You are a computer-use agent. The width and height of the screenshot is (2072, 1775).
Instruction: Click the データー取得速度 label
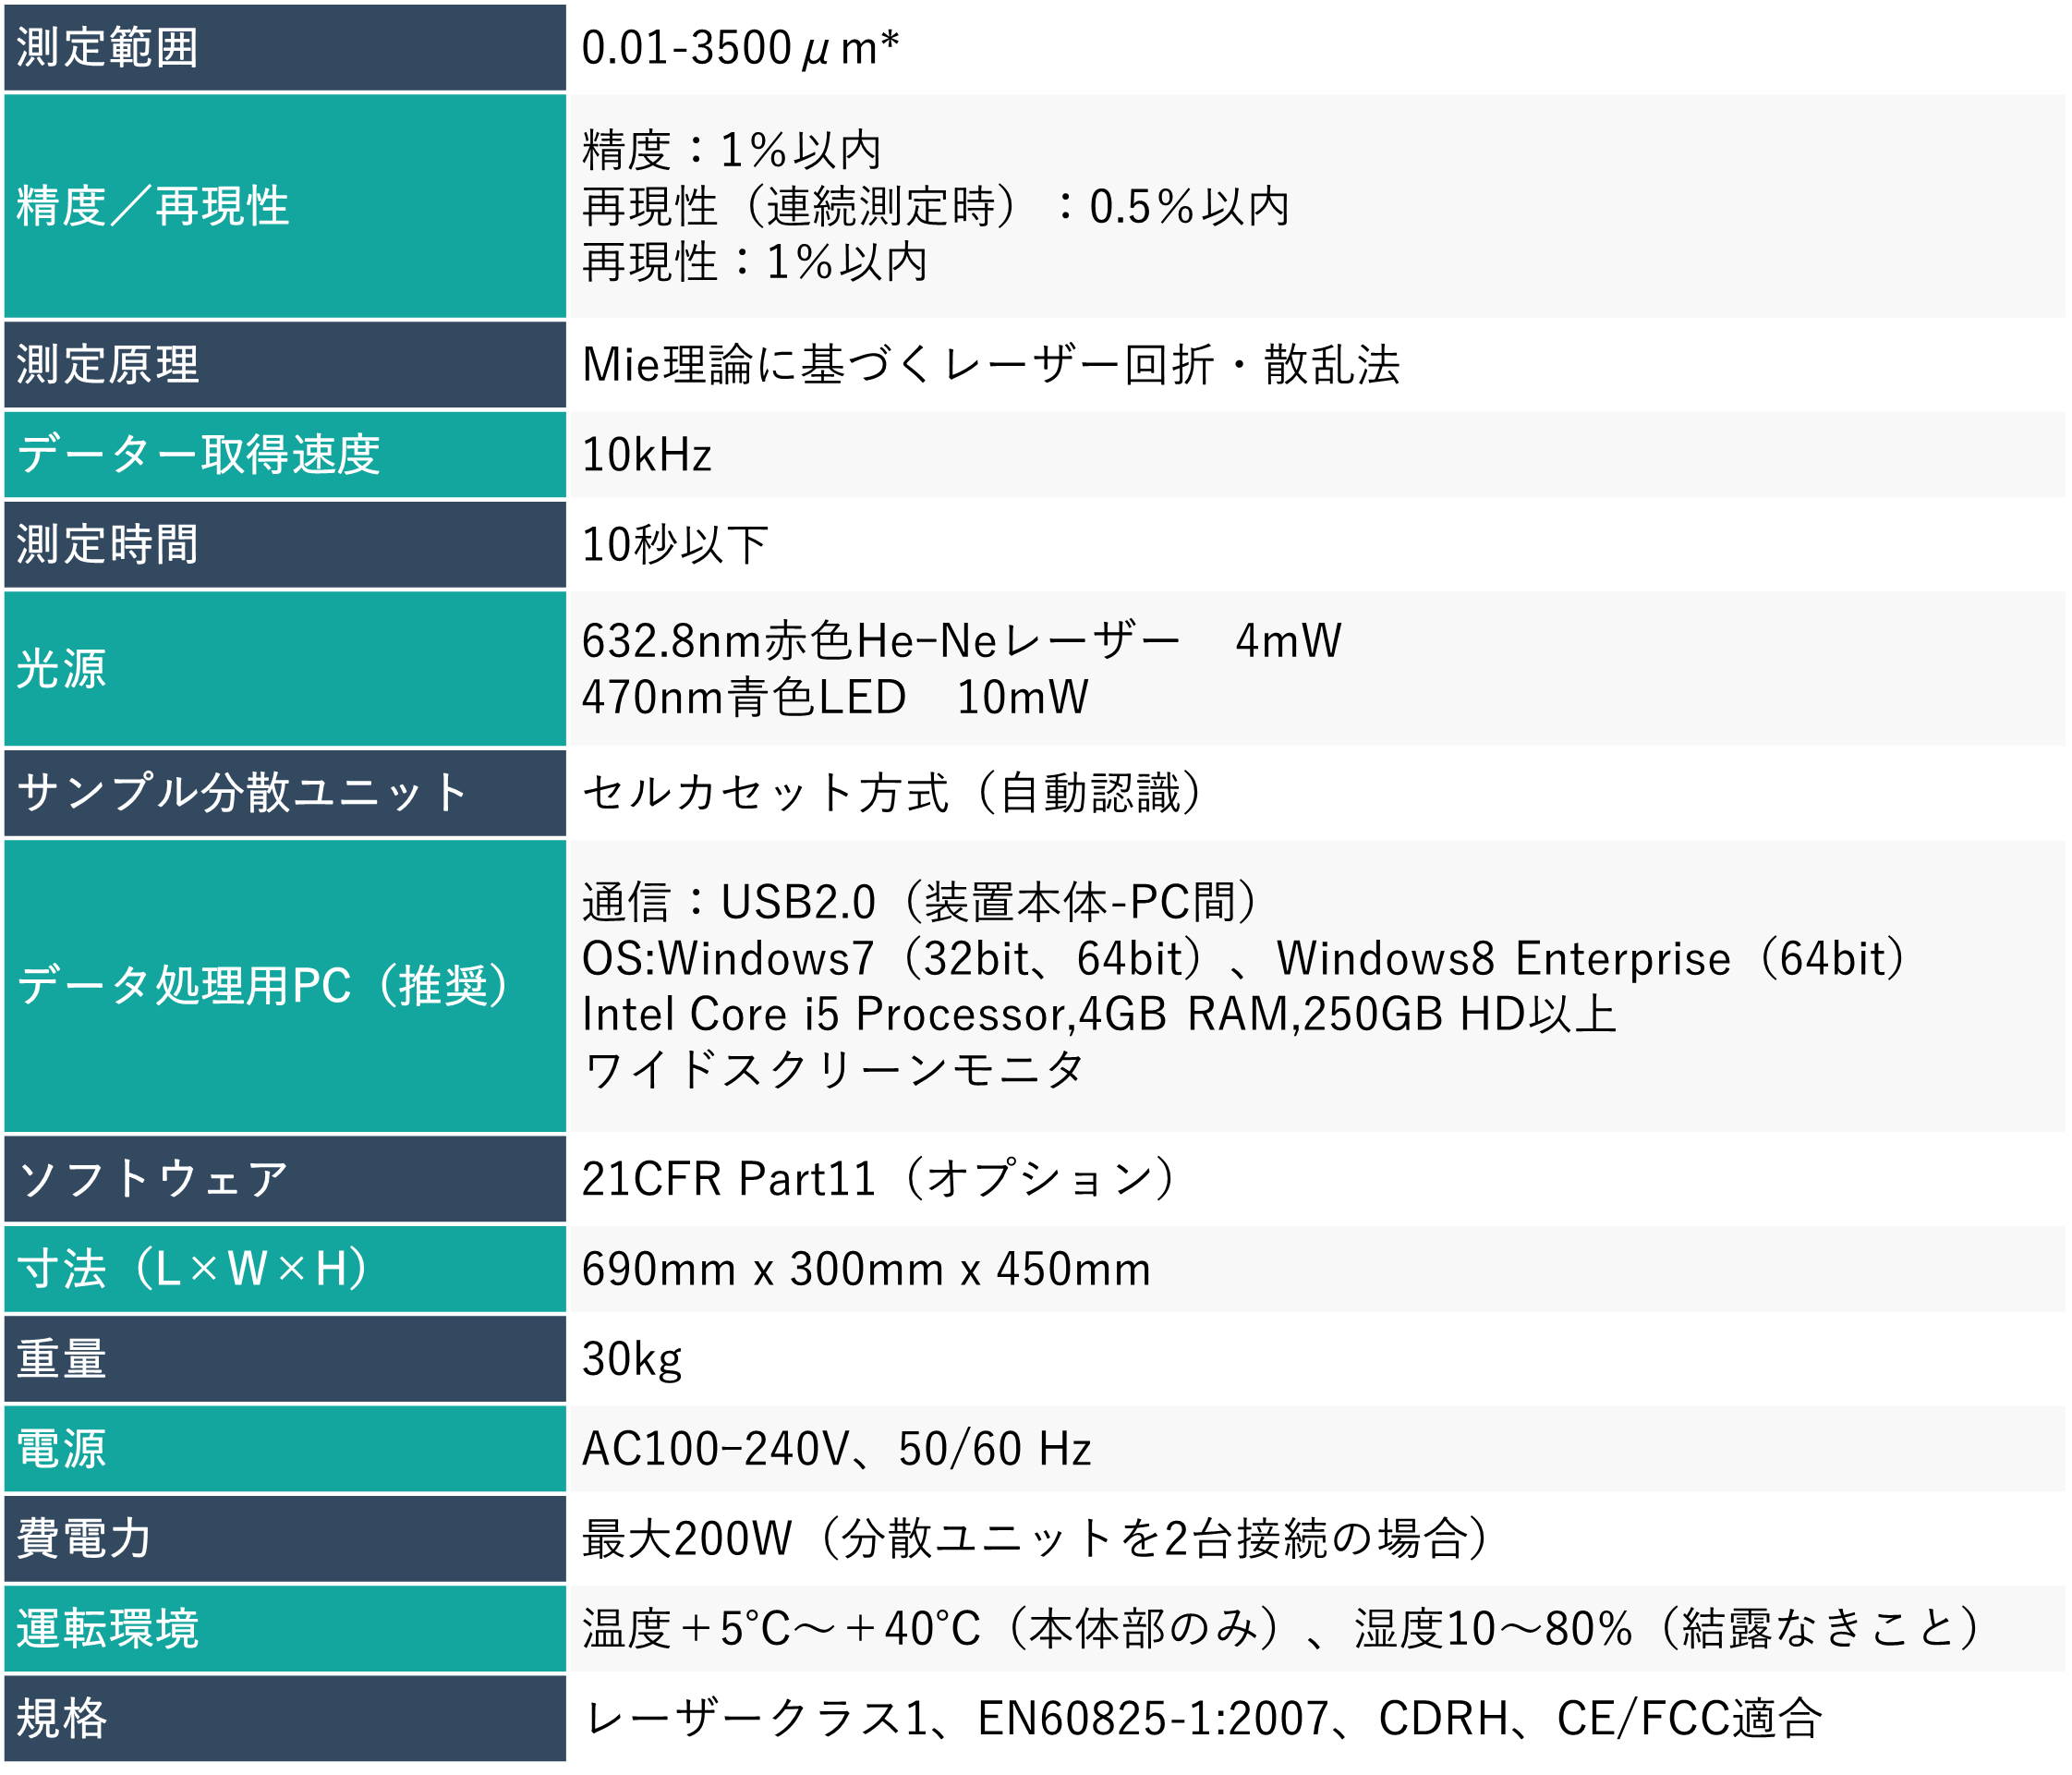tap(198, 454)
